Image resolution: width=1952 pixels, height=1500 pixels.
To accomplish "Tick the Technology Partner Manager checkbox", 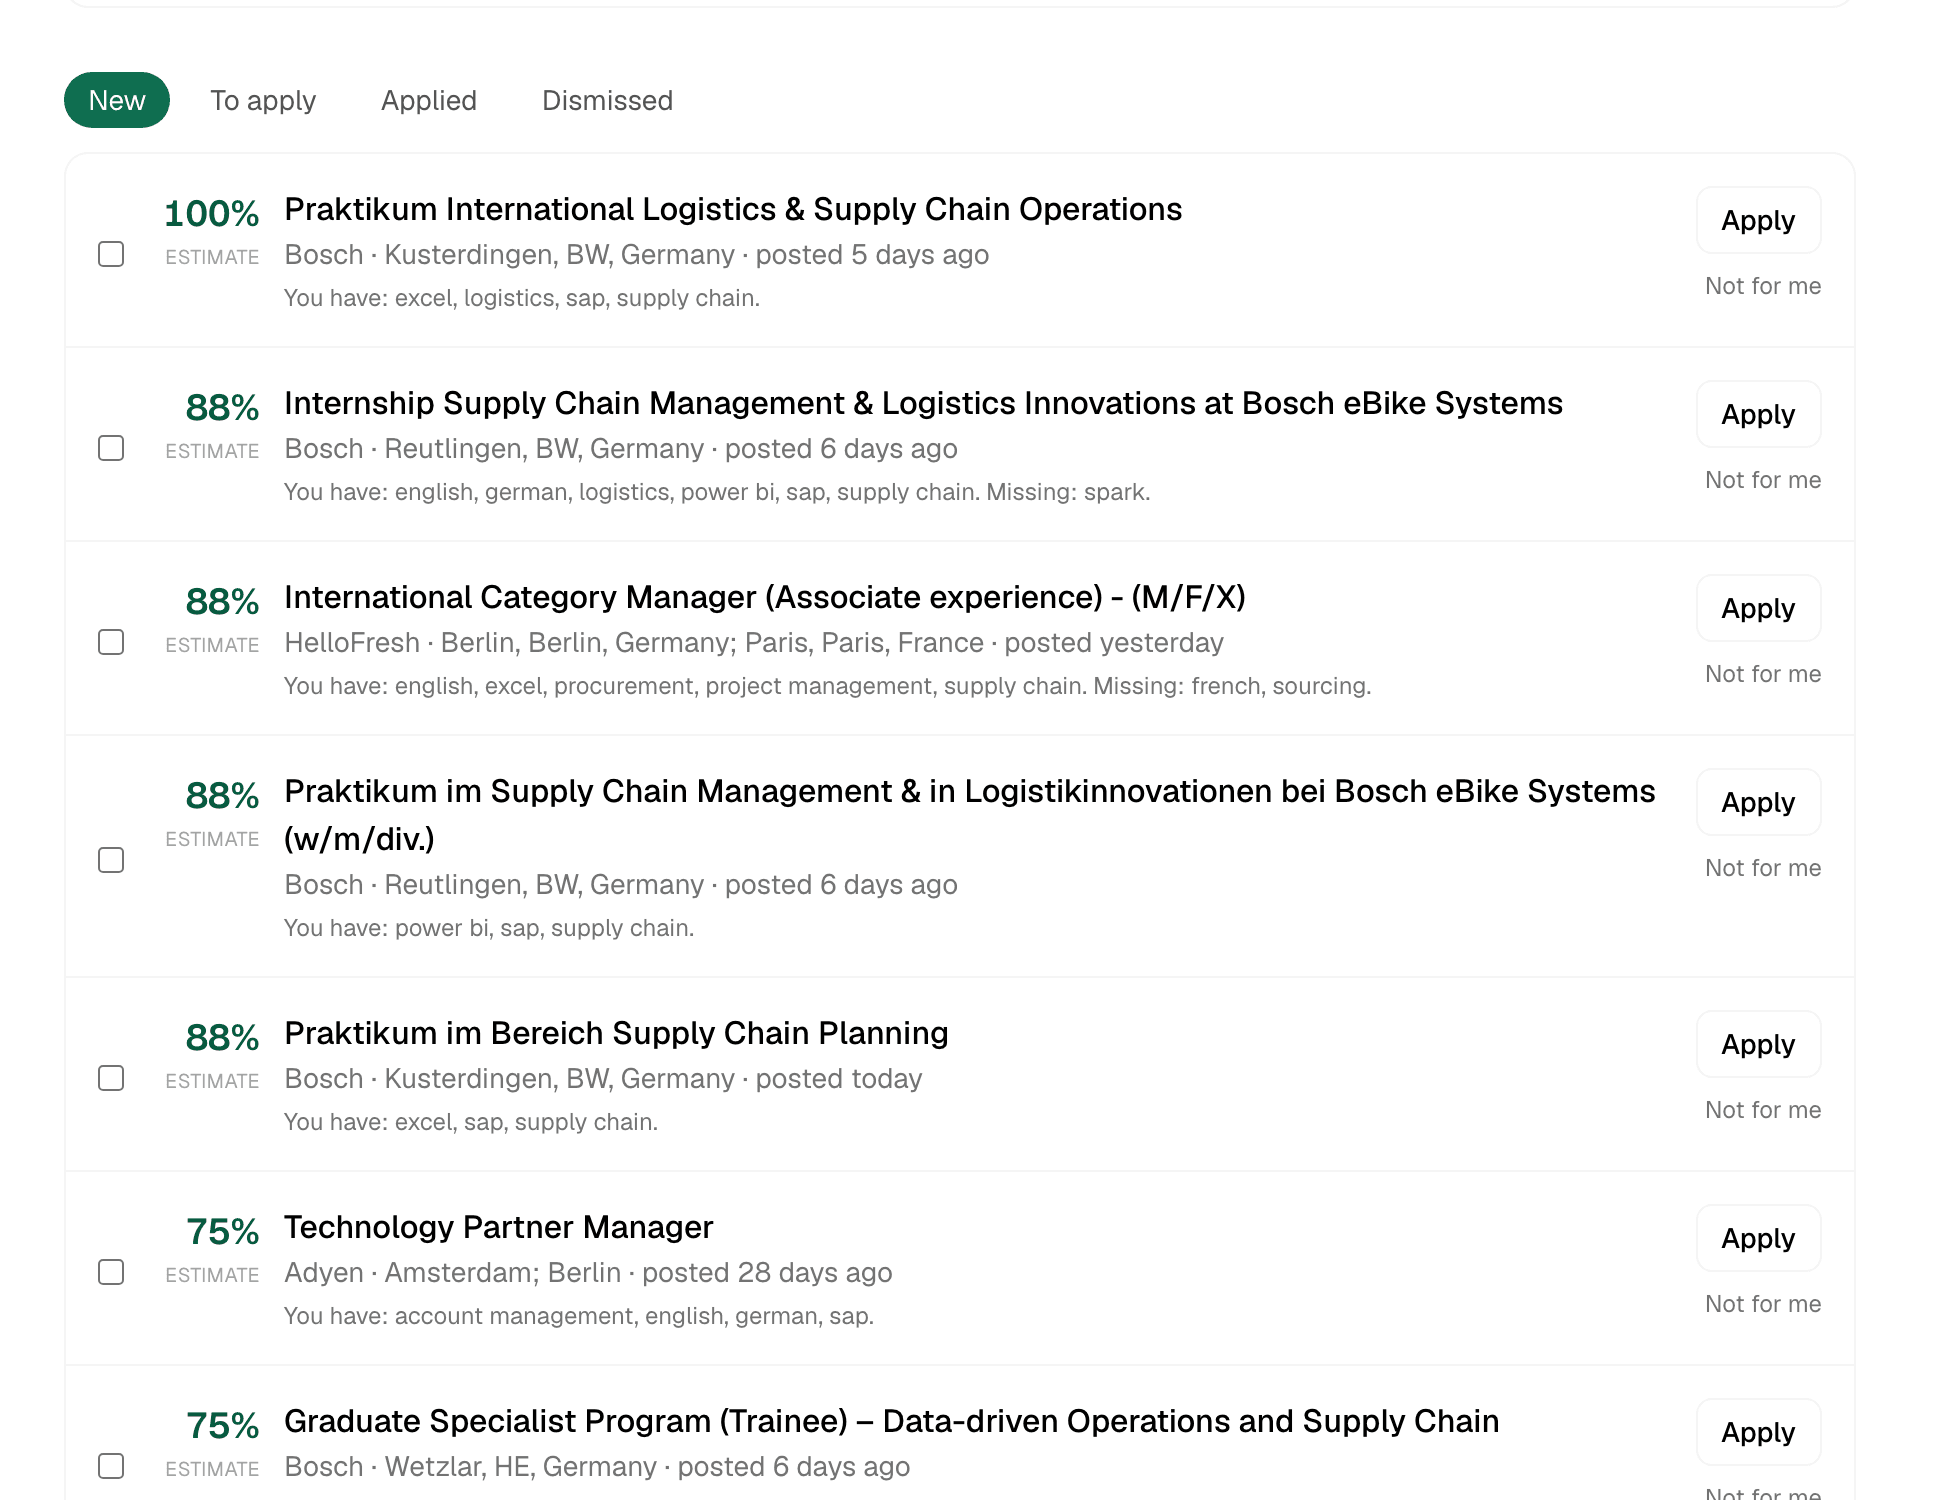I will point(111,1272).
